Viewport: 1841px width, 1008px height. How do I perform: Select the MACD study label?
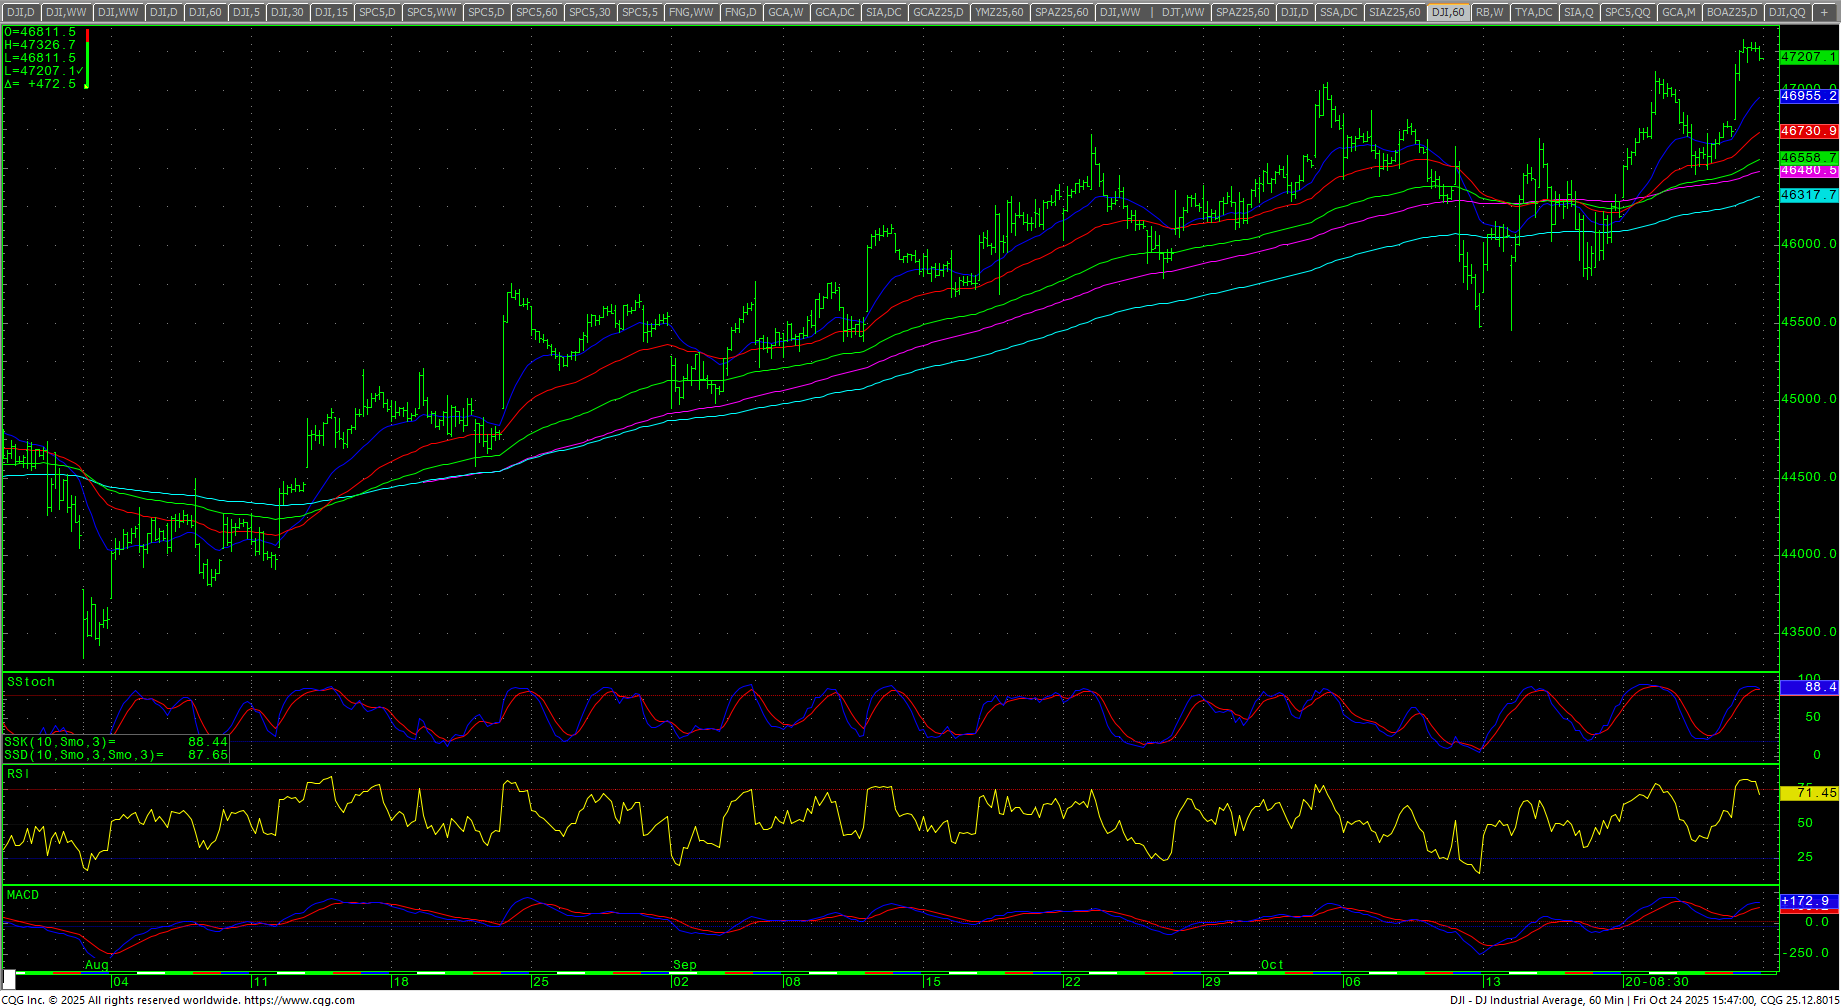point(23,895)
